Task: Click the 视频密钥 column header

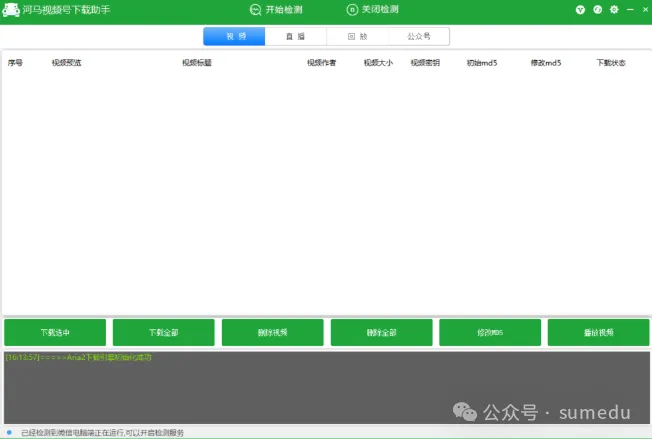Action: click(x=425, y=63)
